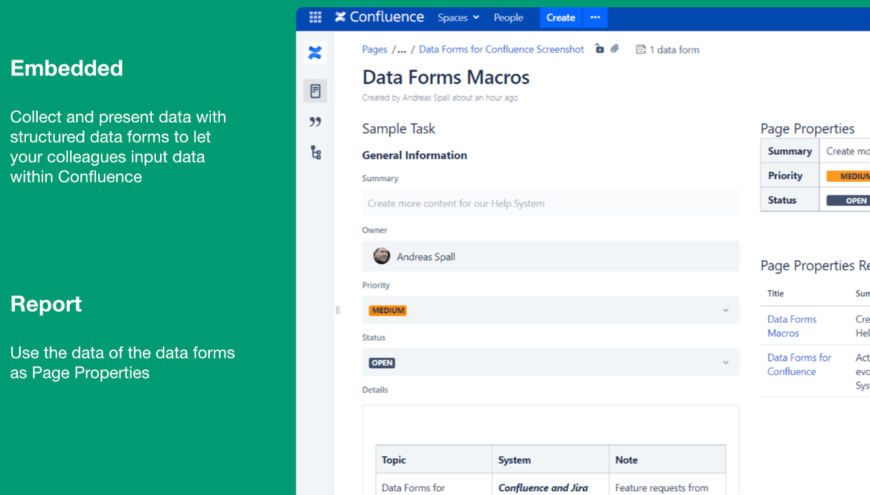This screenshot has height=495, width=870.
Task: Open Pages icon in the sidebar
Action: tap(315, 91)
